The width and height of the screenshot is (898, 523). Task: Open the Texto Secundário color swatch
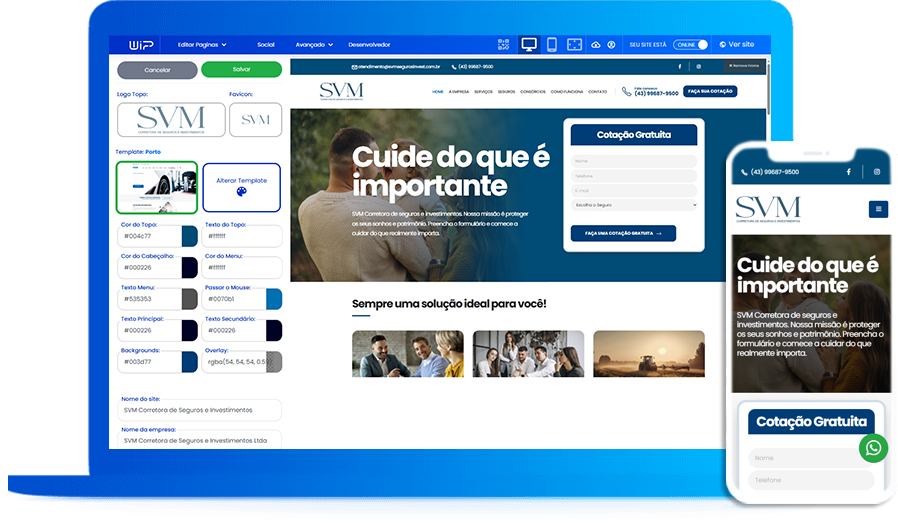pos(274,331)
